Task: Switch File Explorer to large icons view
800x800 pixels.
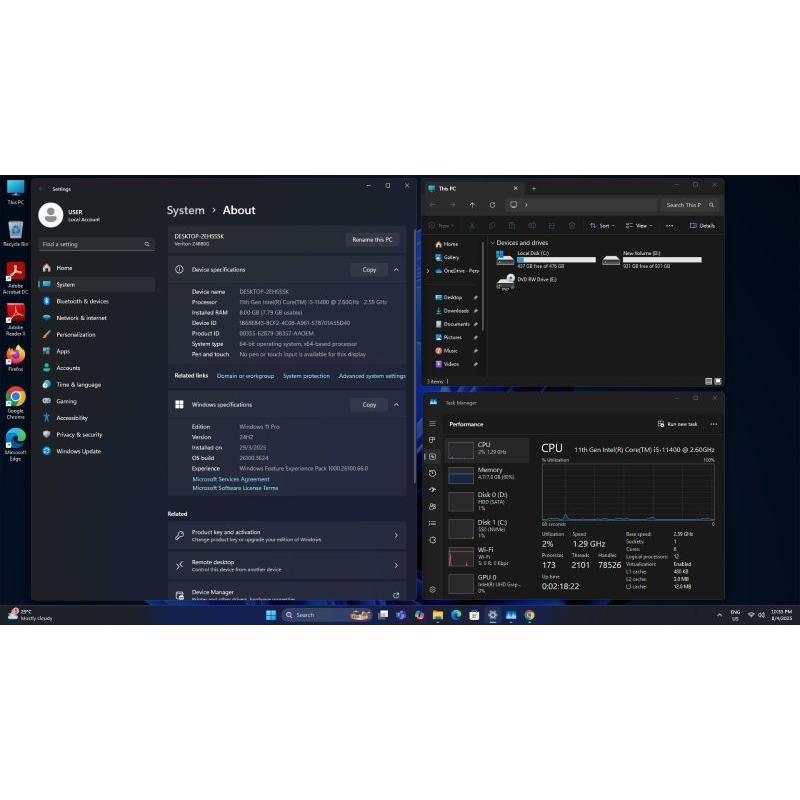Action: 718,381
